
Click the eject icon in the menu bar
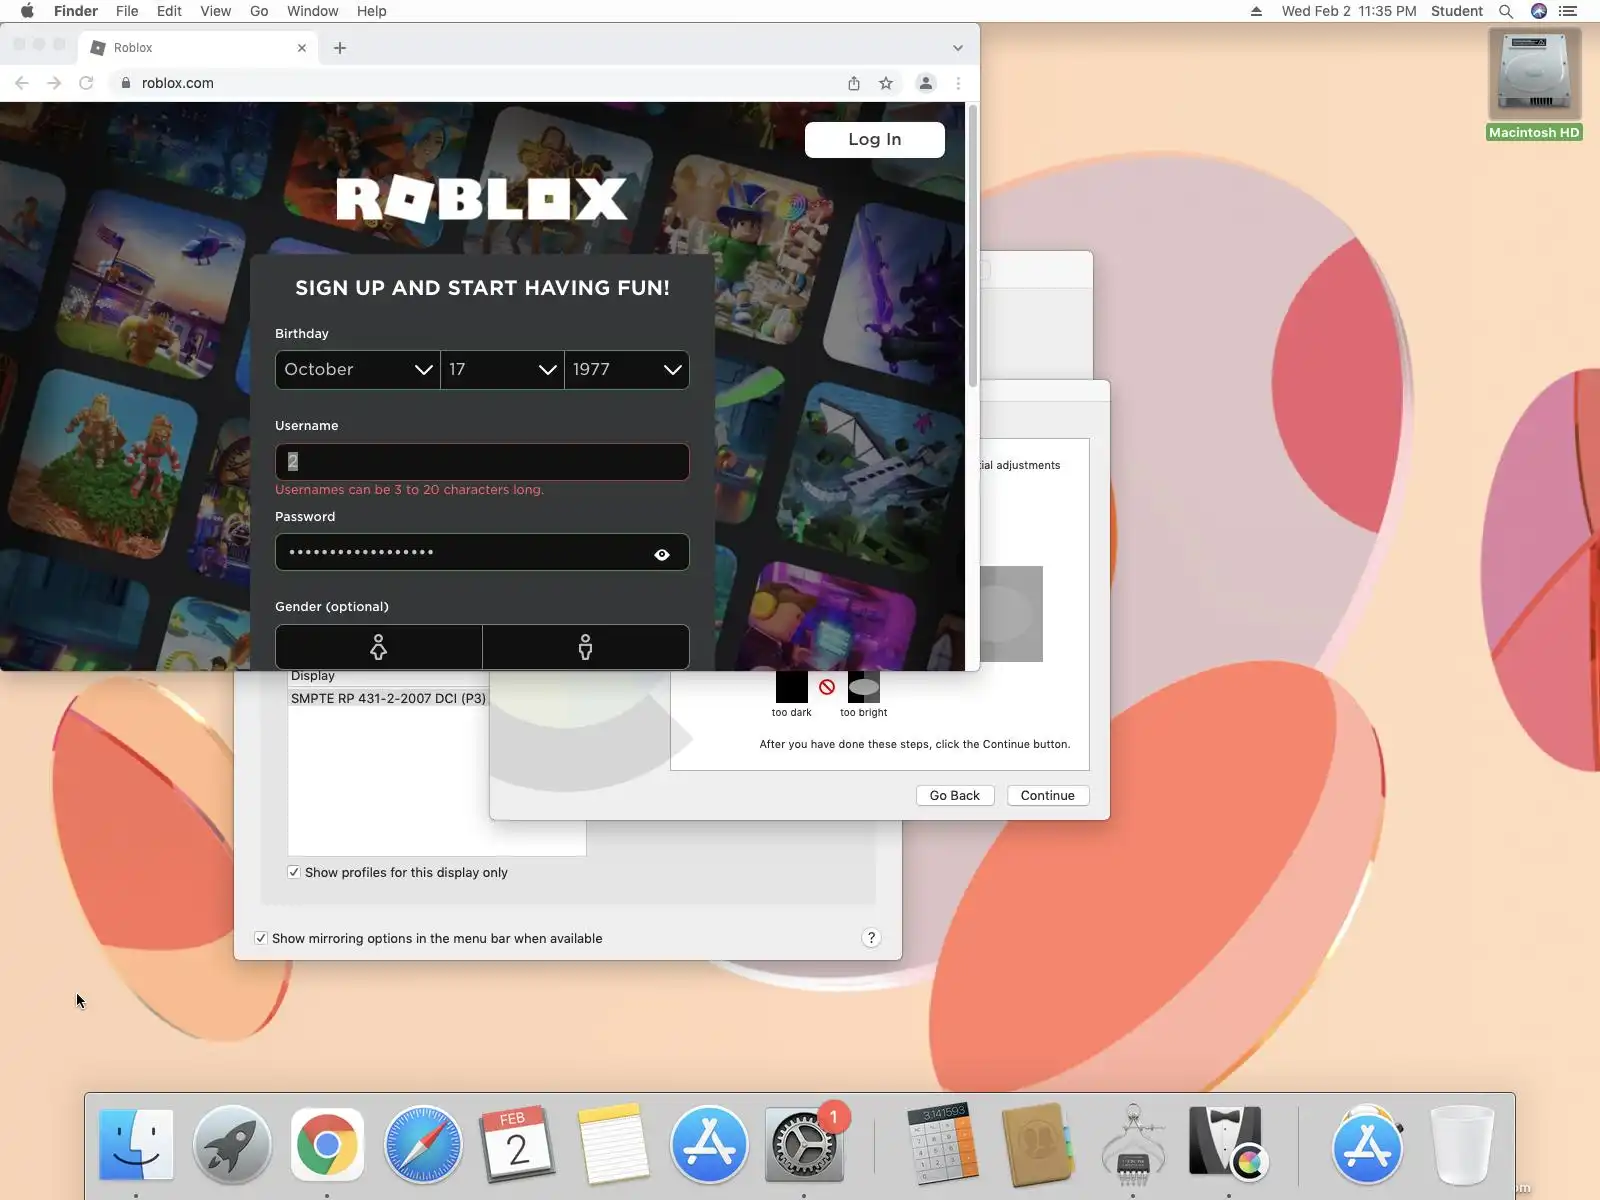click(x=1256, y=11)
